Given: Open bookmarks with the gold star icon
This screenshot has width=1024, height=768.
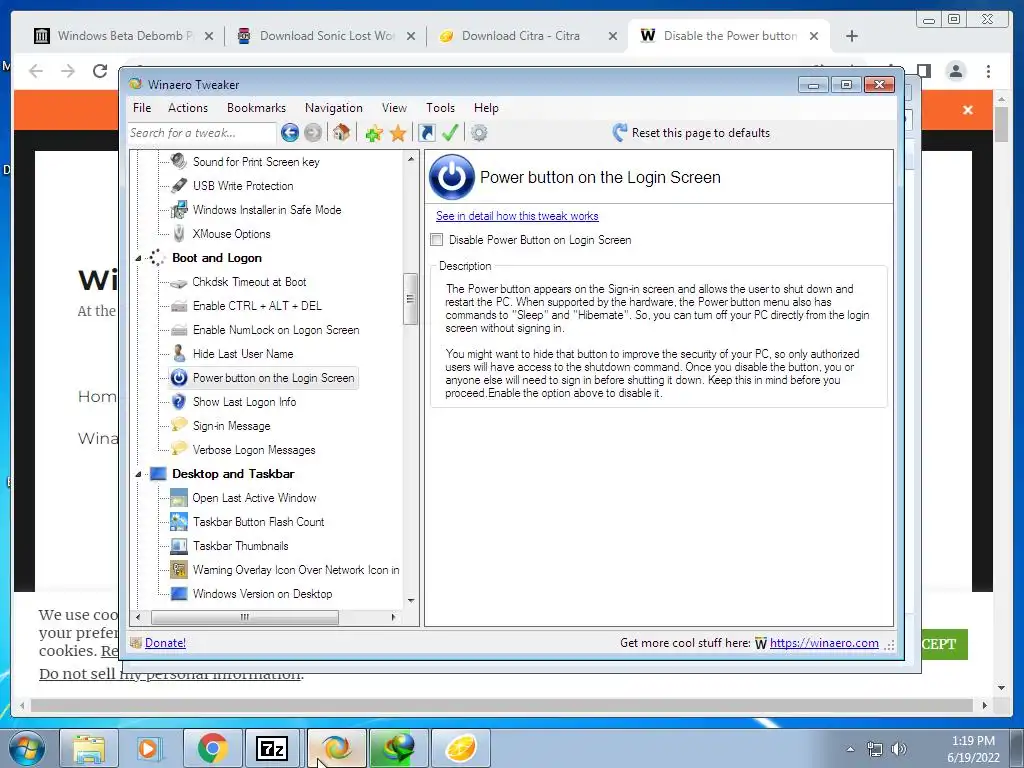Looking at the screenshot, I should pos(398,134).
